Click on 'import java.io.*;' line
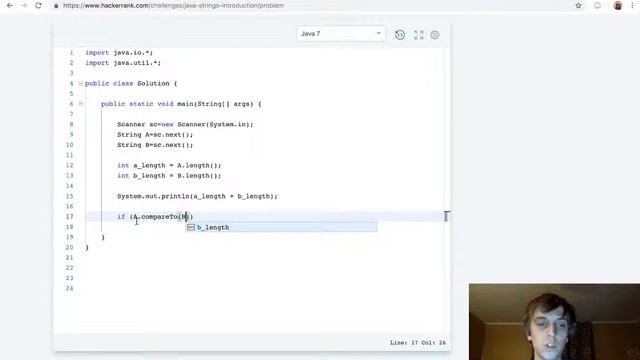The height and width of the screenshot is (360, 640). 119,53
